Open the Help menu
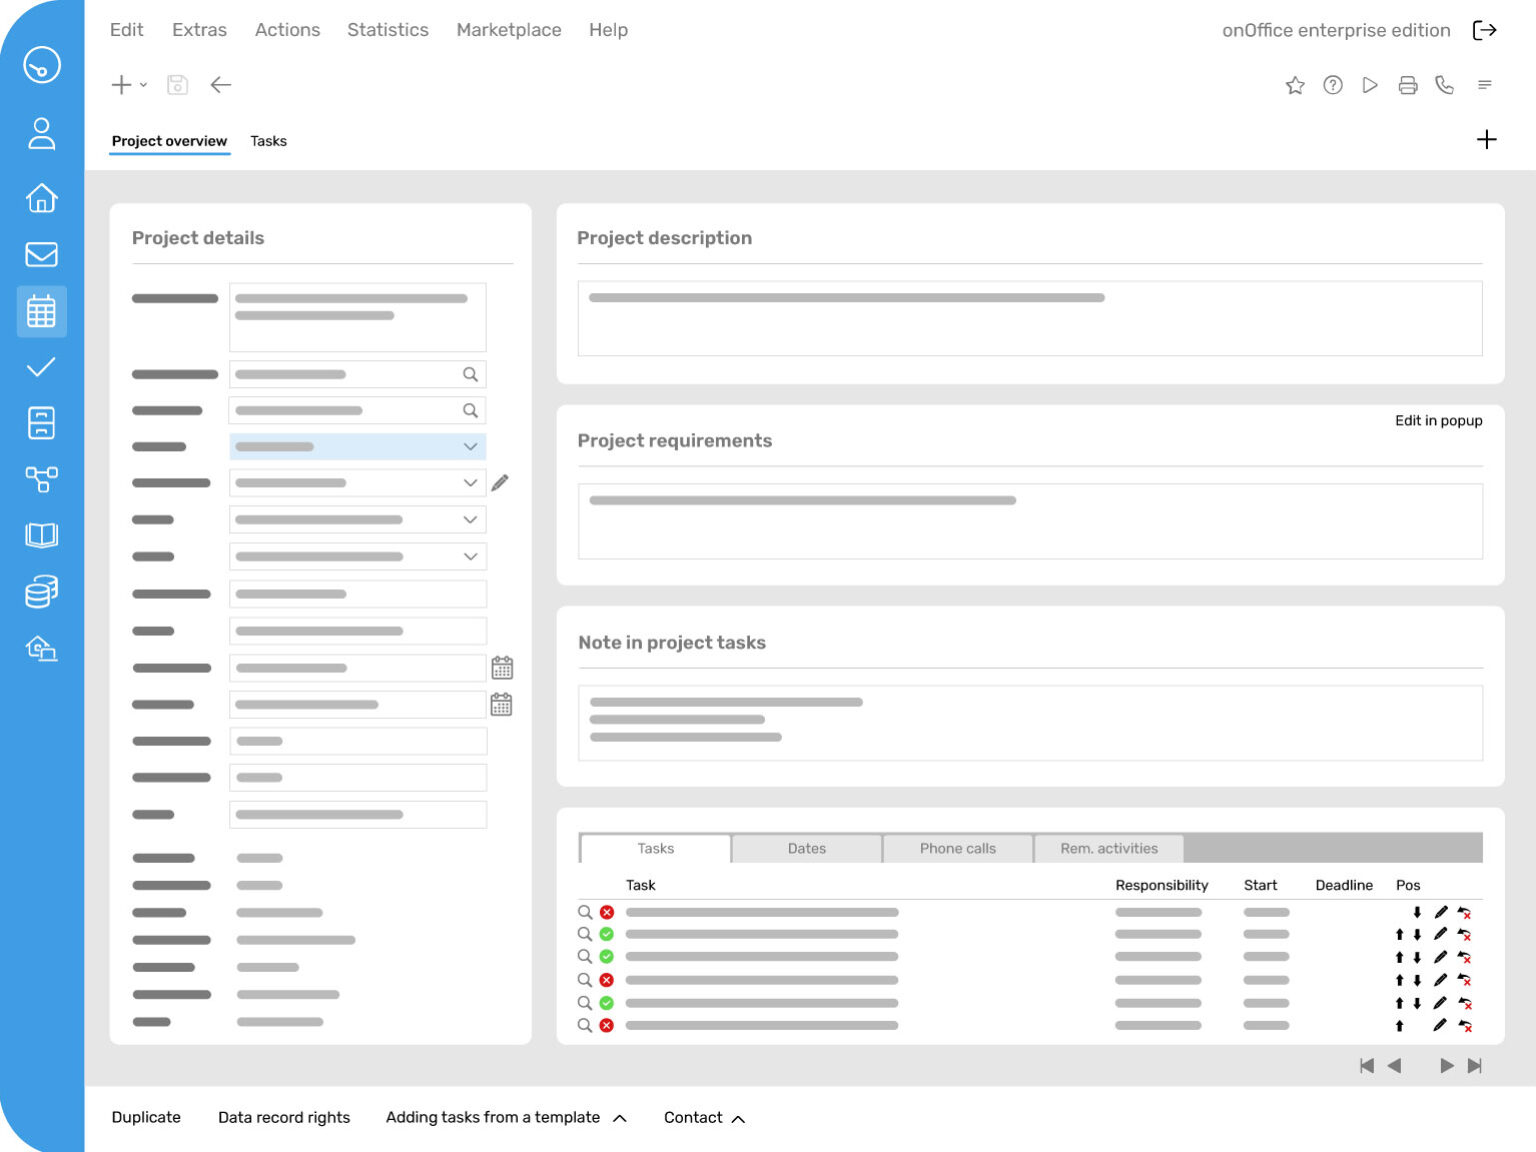 click(608, 30)
